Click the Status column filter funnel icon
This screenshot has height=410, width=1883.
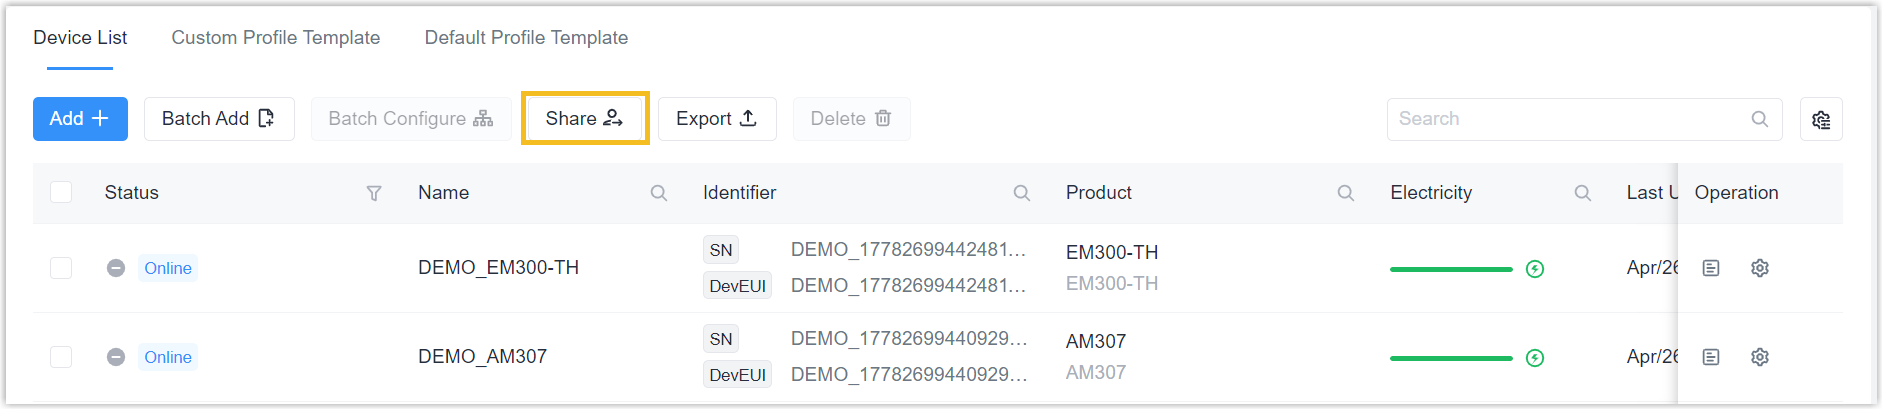click(374, 193)
